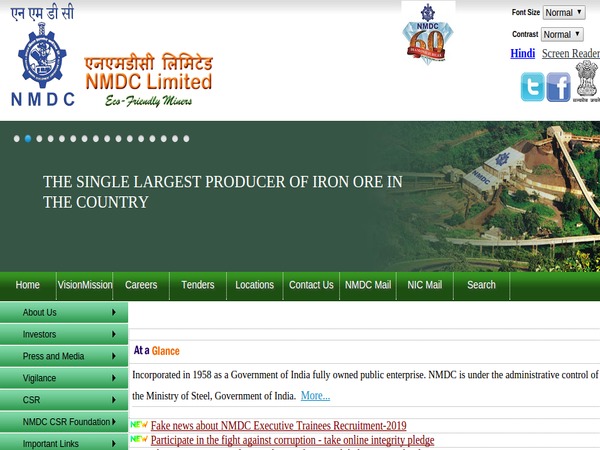This screenshot has width=600, height=450.
Task: Open the Careers menu item
Action: (x=141, y=285)
